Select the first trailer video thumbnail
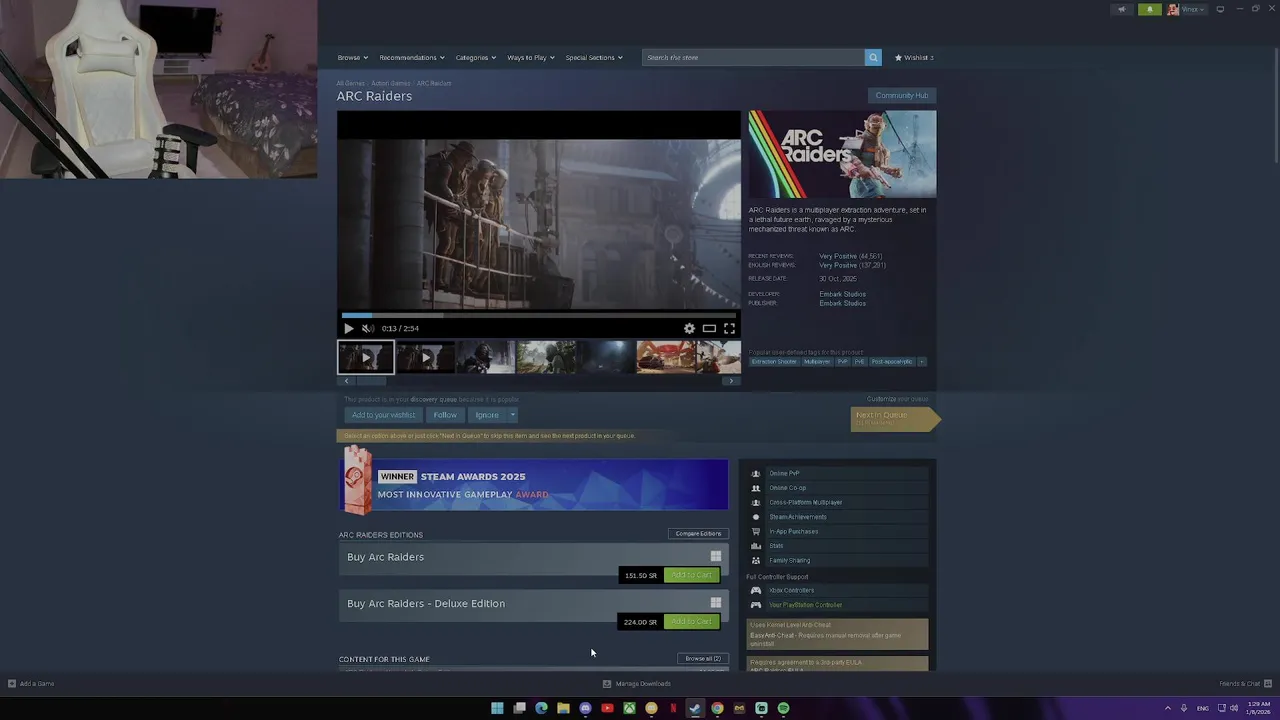The width and height of the screenshot is (1280, 720). click(366, 357)
